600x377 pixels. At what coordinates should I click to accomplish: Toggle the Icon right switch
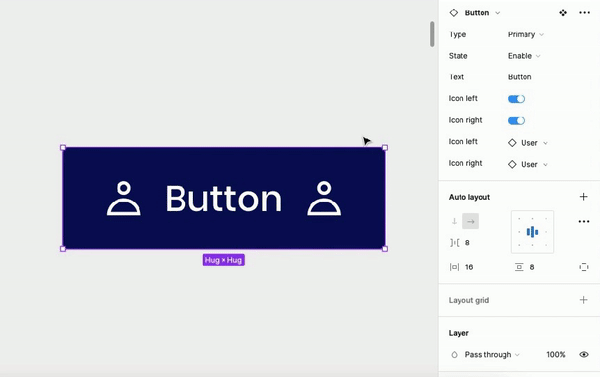(516, 121)
